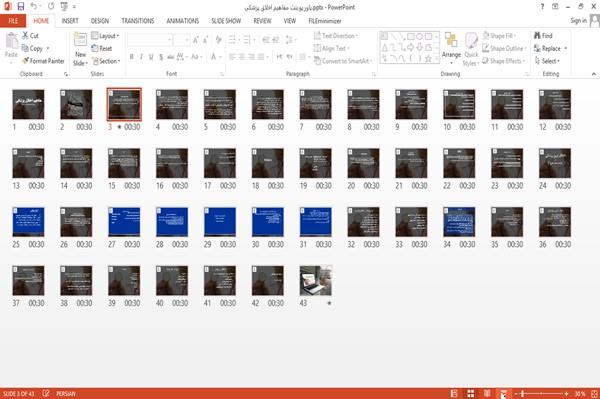Copy the selected slide
This screenshot has width=600, height=399.
pyautogui.click(x=32, y=48)
